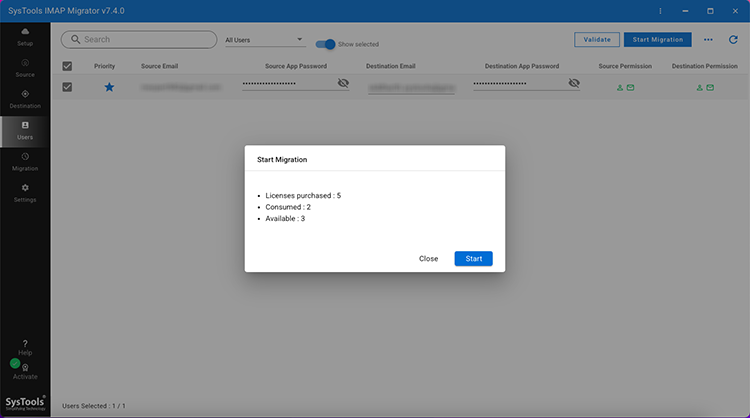The image size is (750, 418).
Task: Maximize the SysTools window
Action: point(710,11)
